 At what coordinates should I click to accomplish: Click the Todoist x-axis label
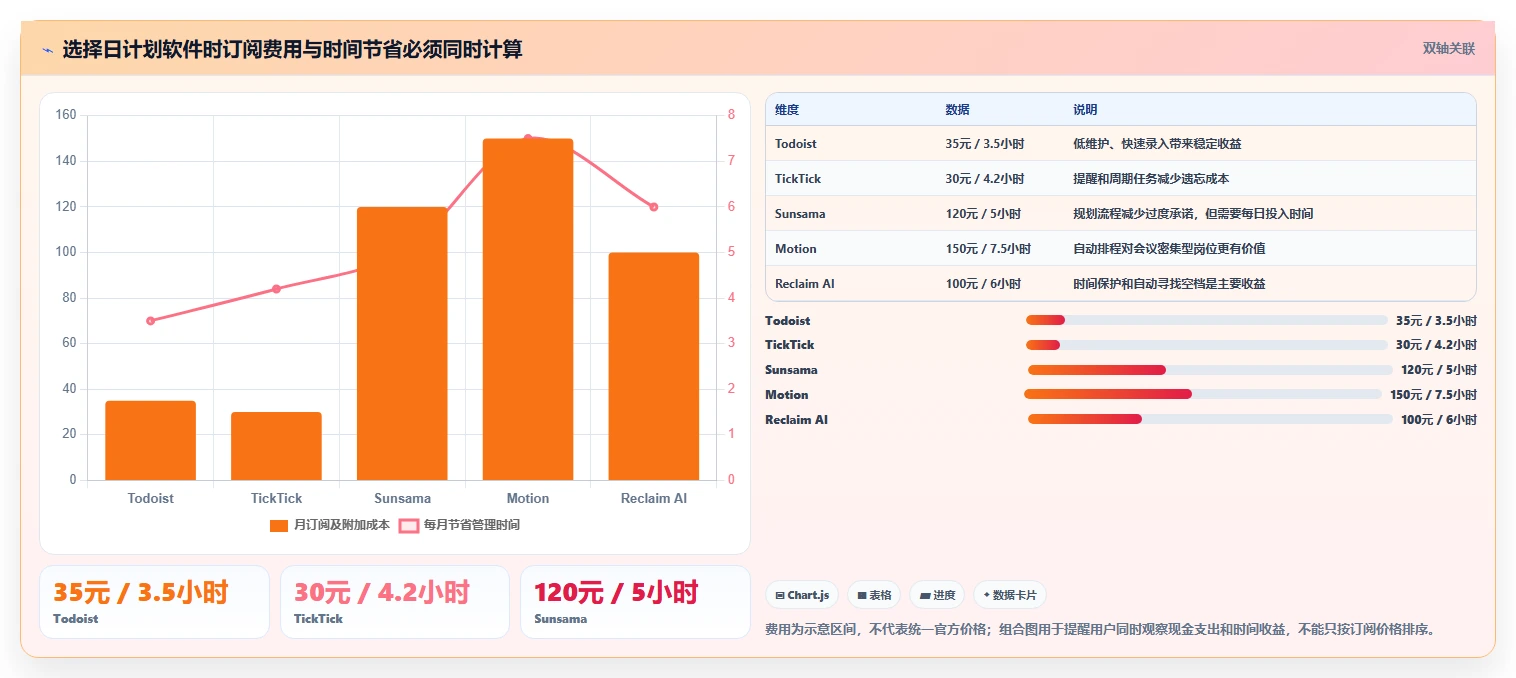pos(151,498)
